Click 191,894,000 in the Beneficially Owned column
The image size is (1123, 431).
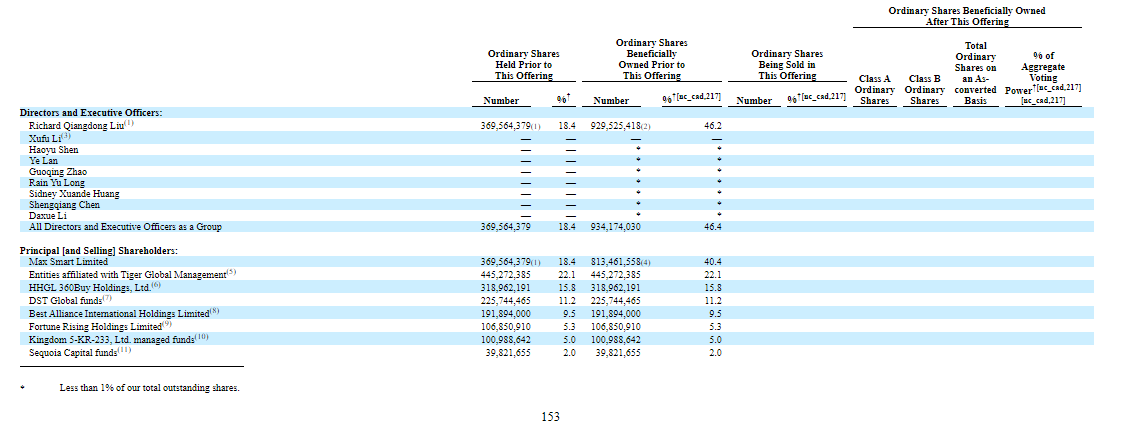tap(615, 314)
